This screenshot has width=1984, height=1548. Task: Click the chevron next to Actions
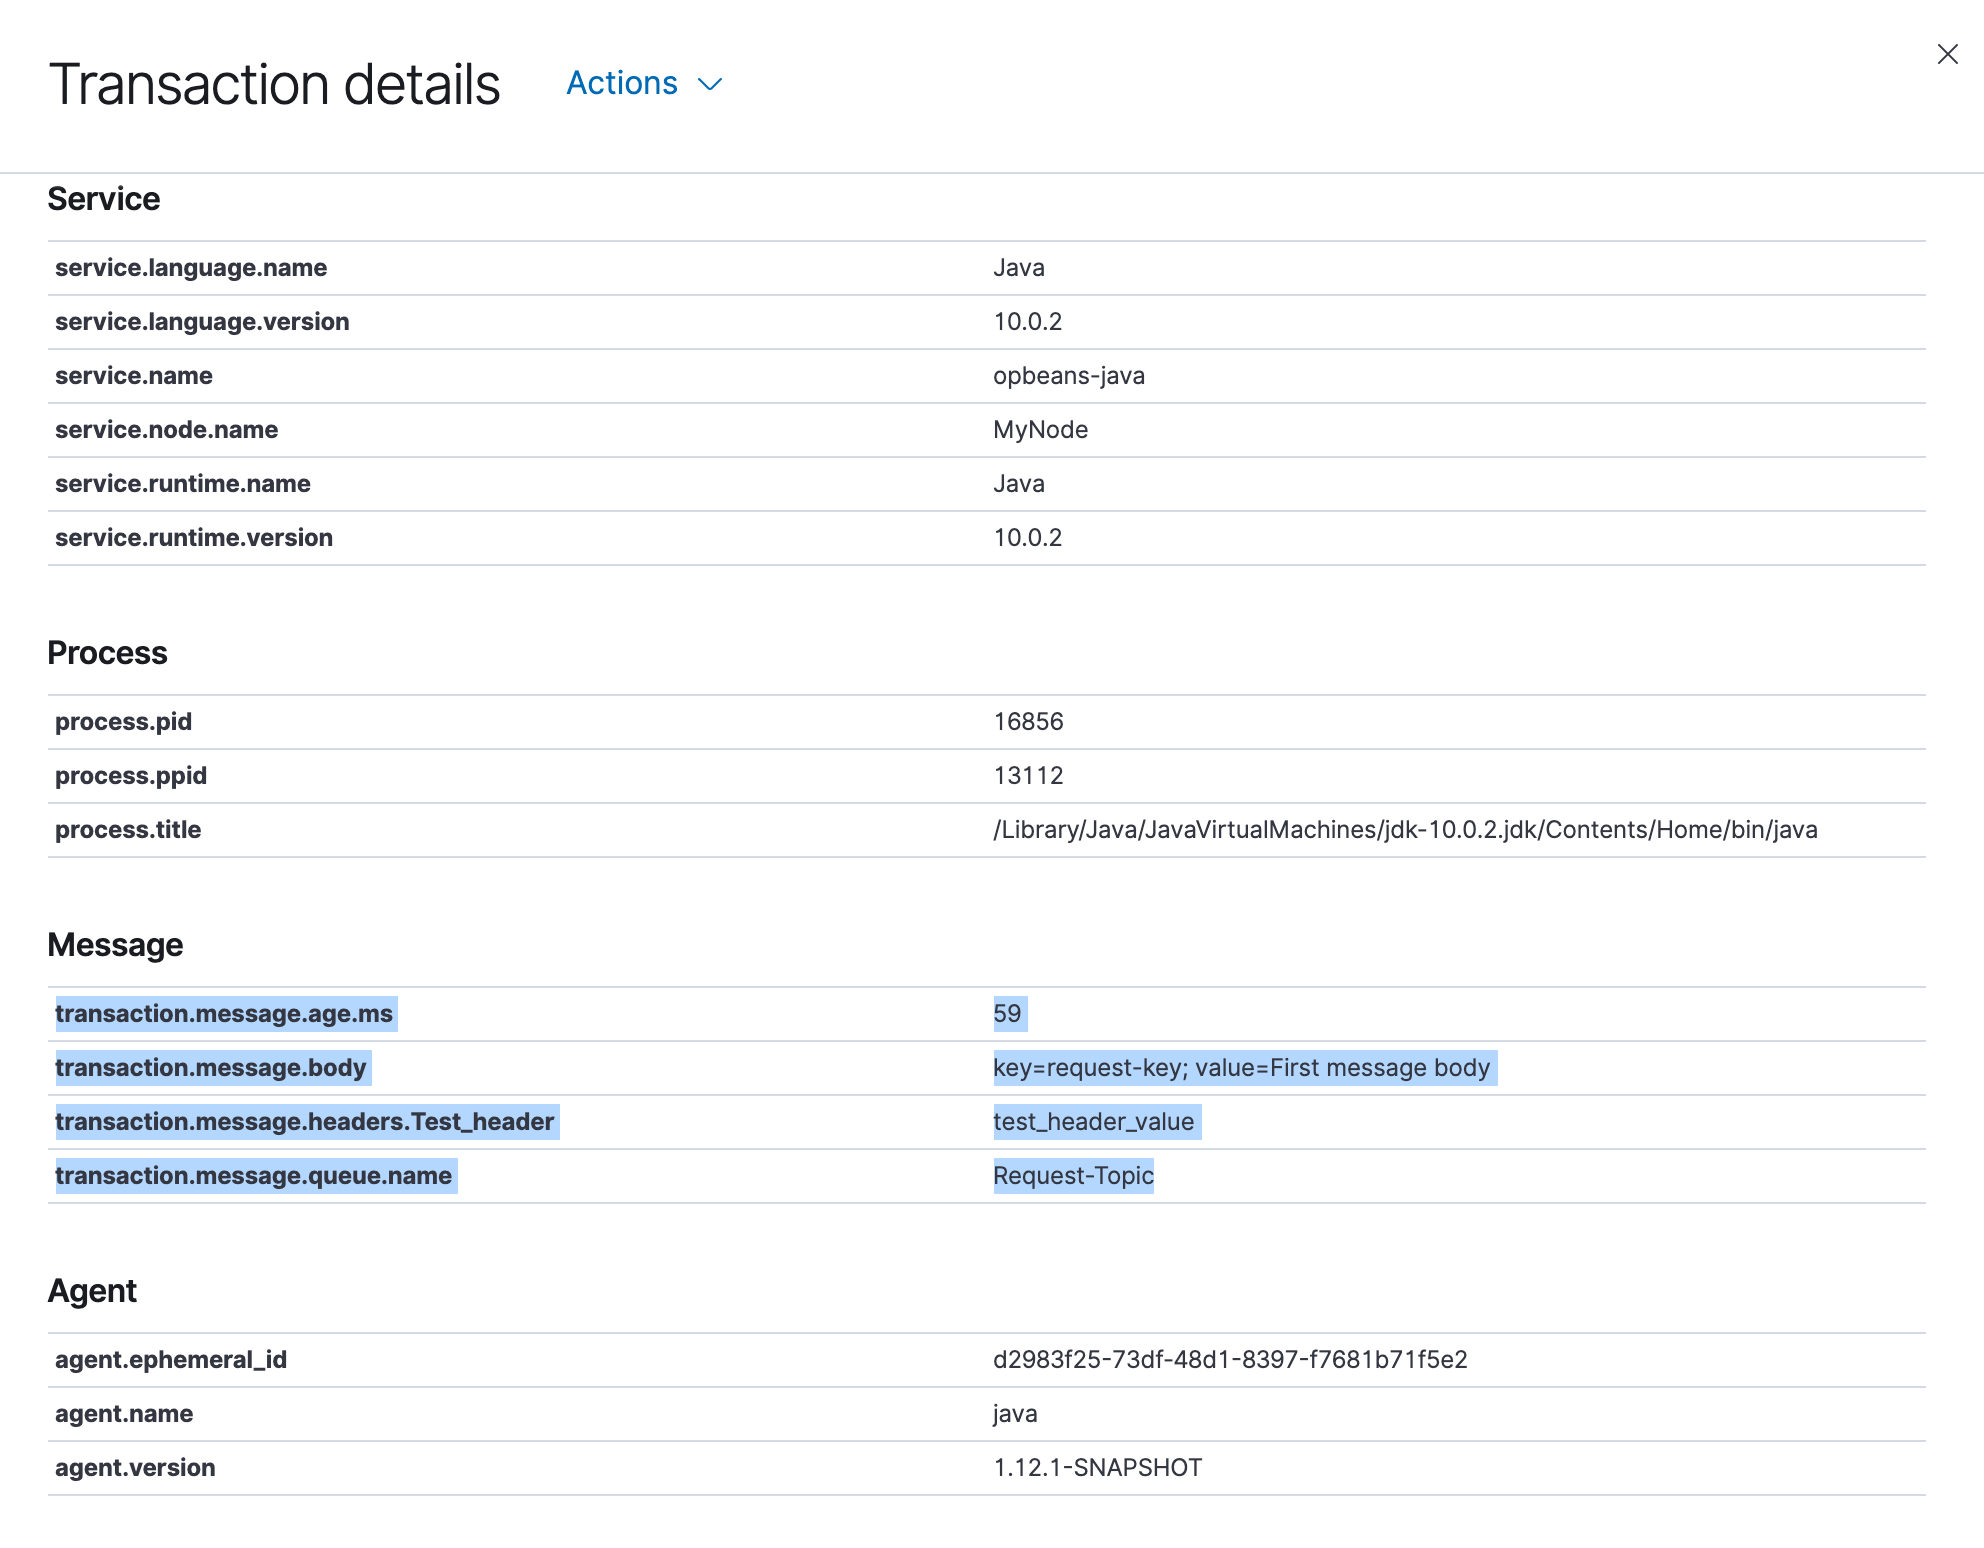710,84
